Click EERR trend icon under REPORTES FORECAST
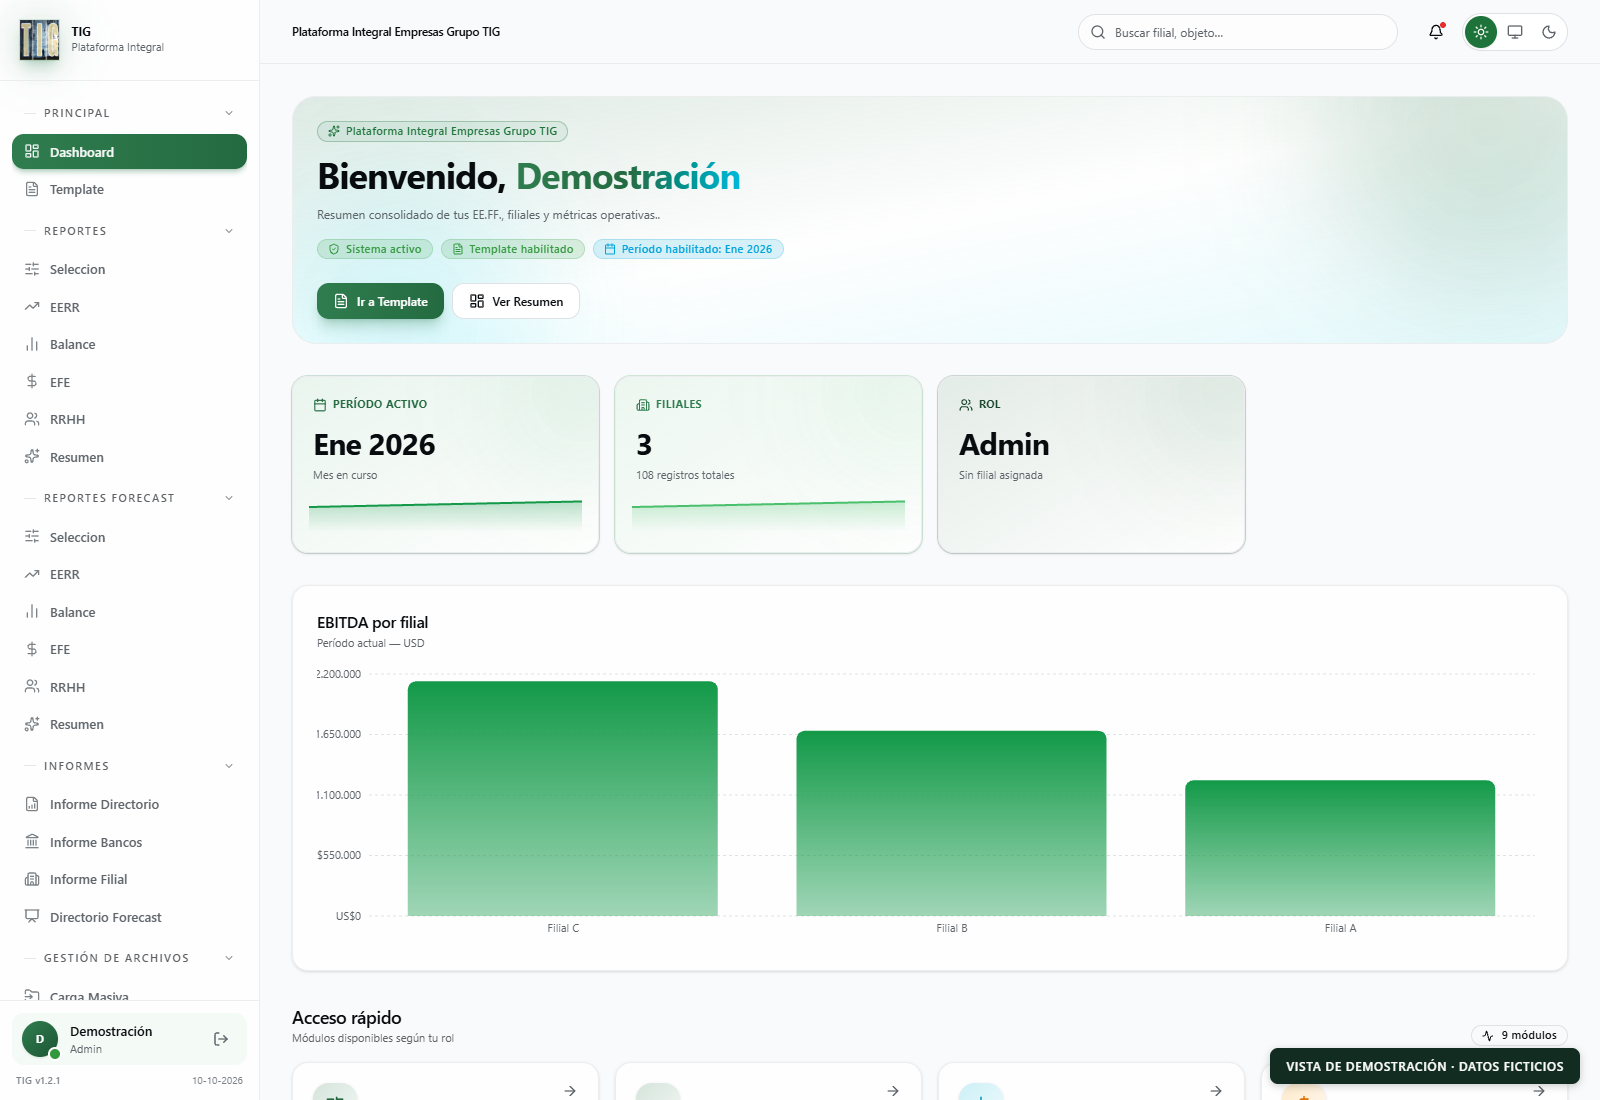 click(x=32, y=575)
